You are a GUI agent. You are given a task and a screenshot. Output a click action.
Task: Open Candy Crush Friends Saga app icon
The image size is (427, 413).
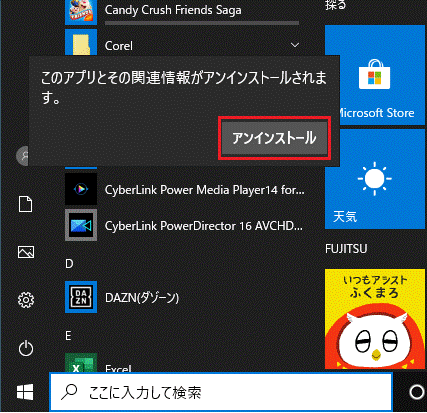[81, 12]
